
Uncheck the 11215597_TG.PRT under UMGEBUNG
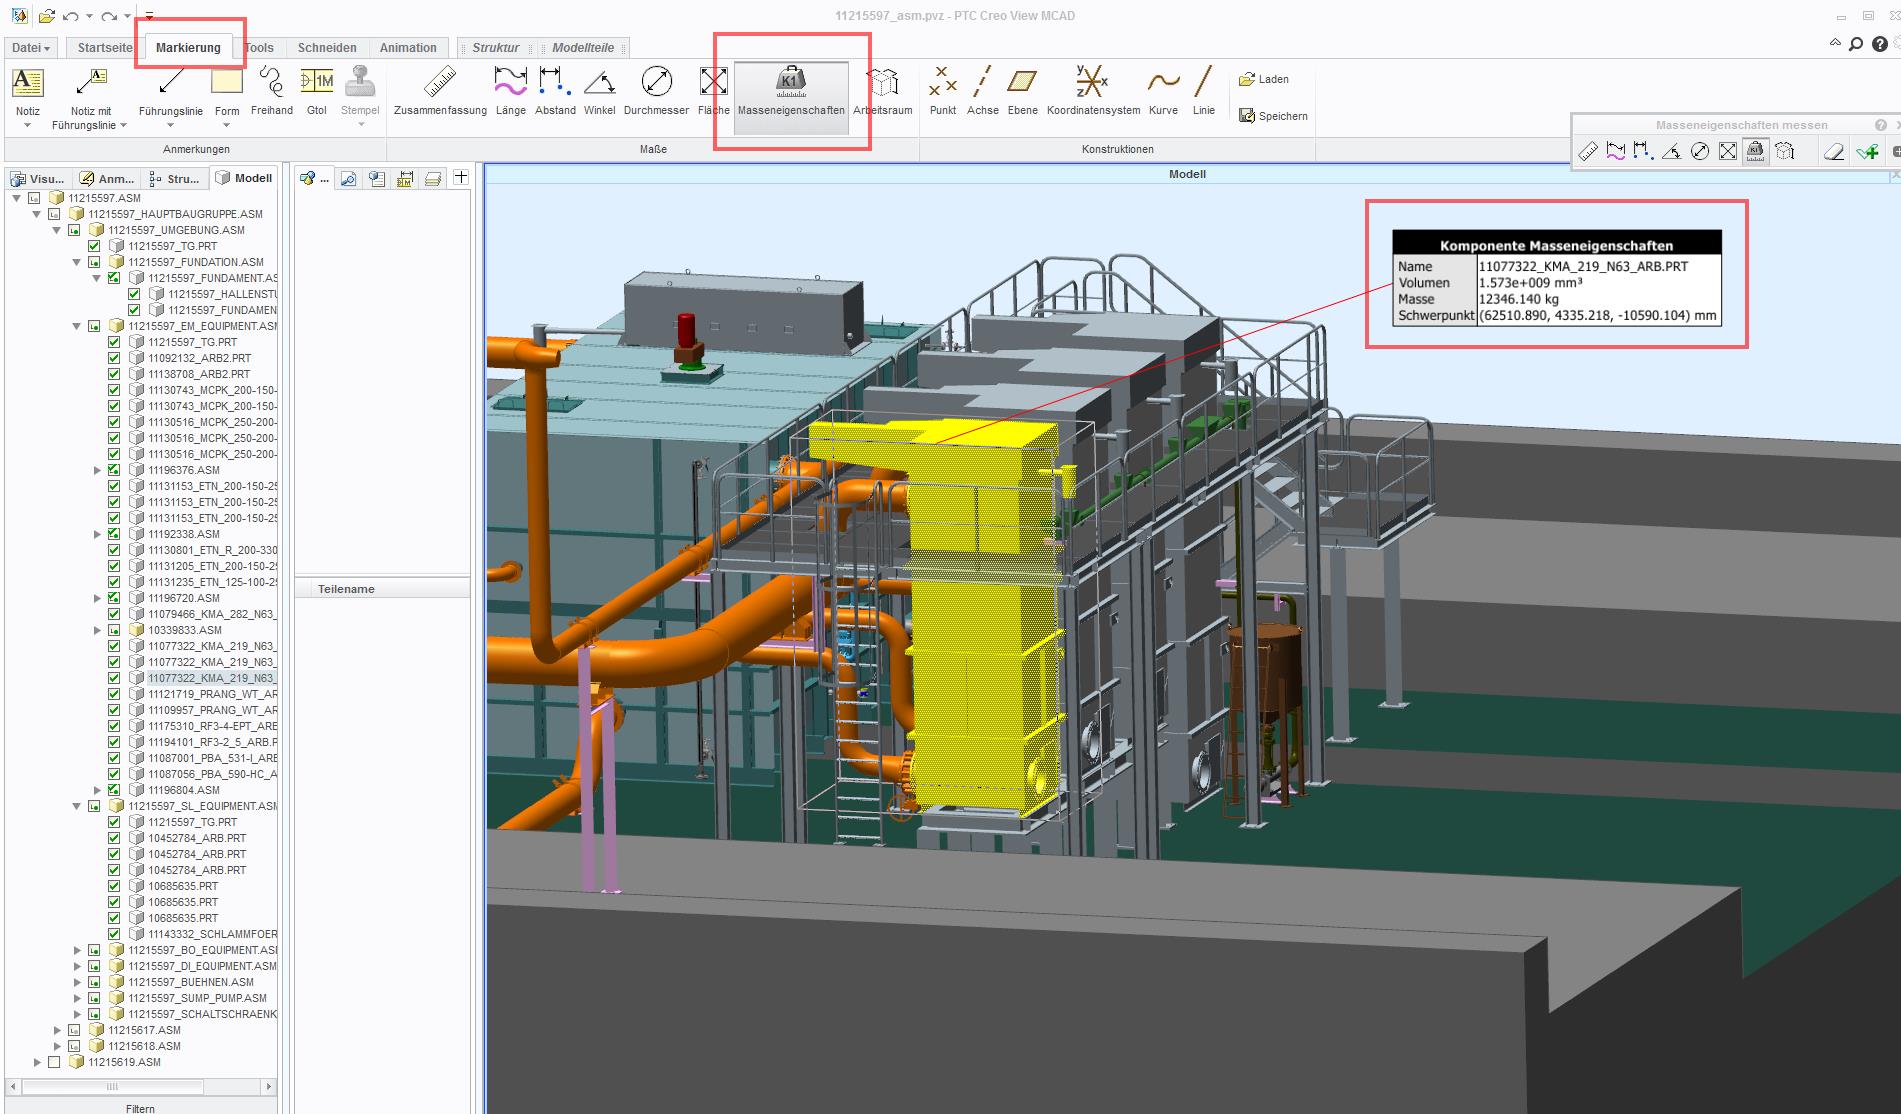[94, 246]
